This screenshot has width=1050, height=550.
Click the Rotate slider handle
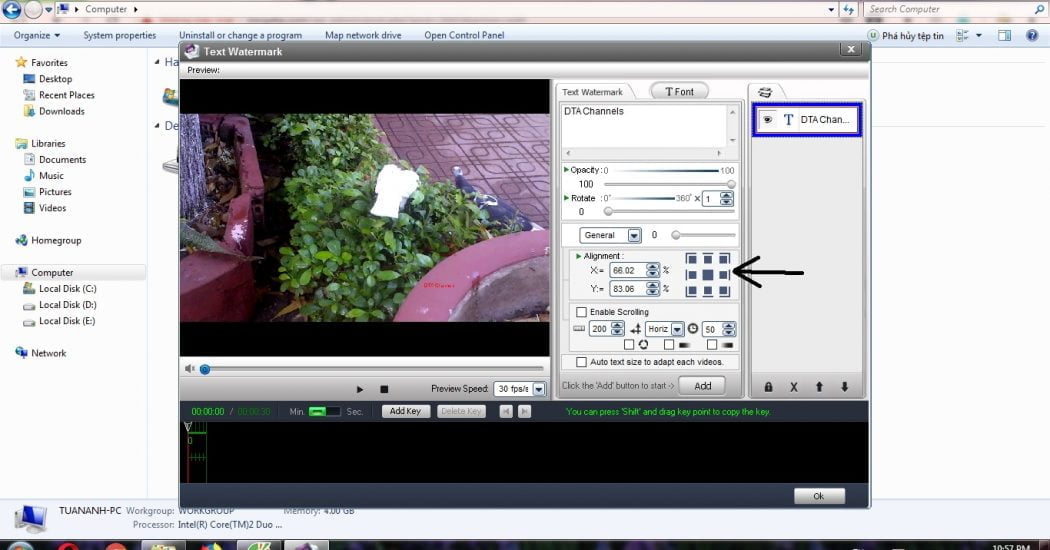tap(608, 212)
